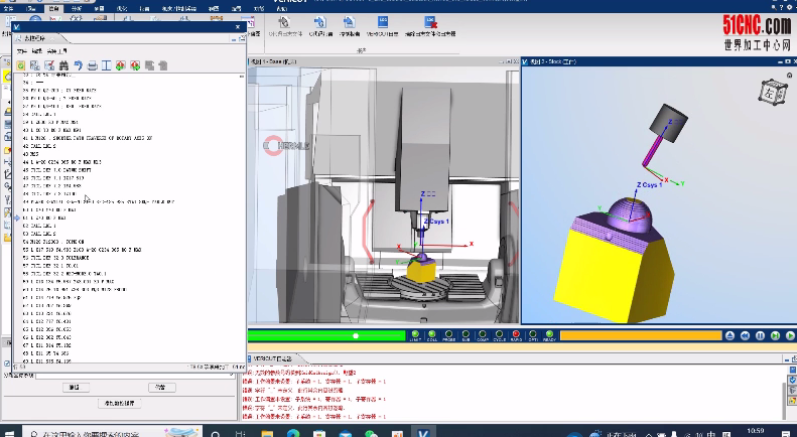Click the first green icon in editor toolbar
This screenshot has width=797, height=437.
tap(20, 66)
